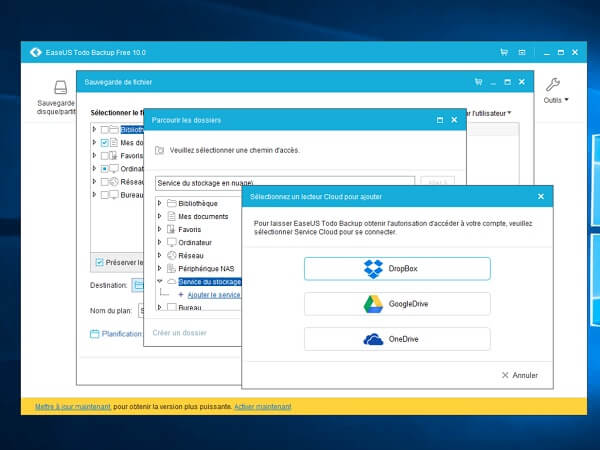Image resolution: width=600 pixels, height=450 pixels.
Task: Select the Bibliothèque folder in browser tree
Action: click(x=198, y=204)
